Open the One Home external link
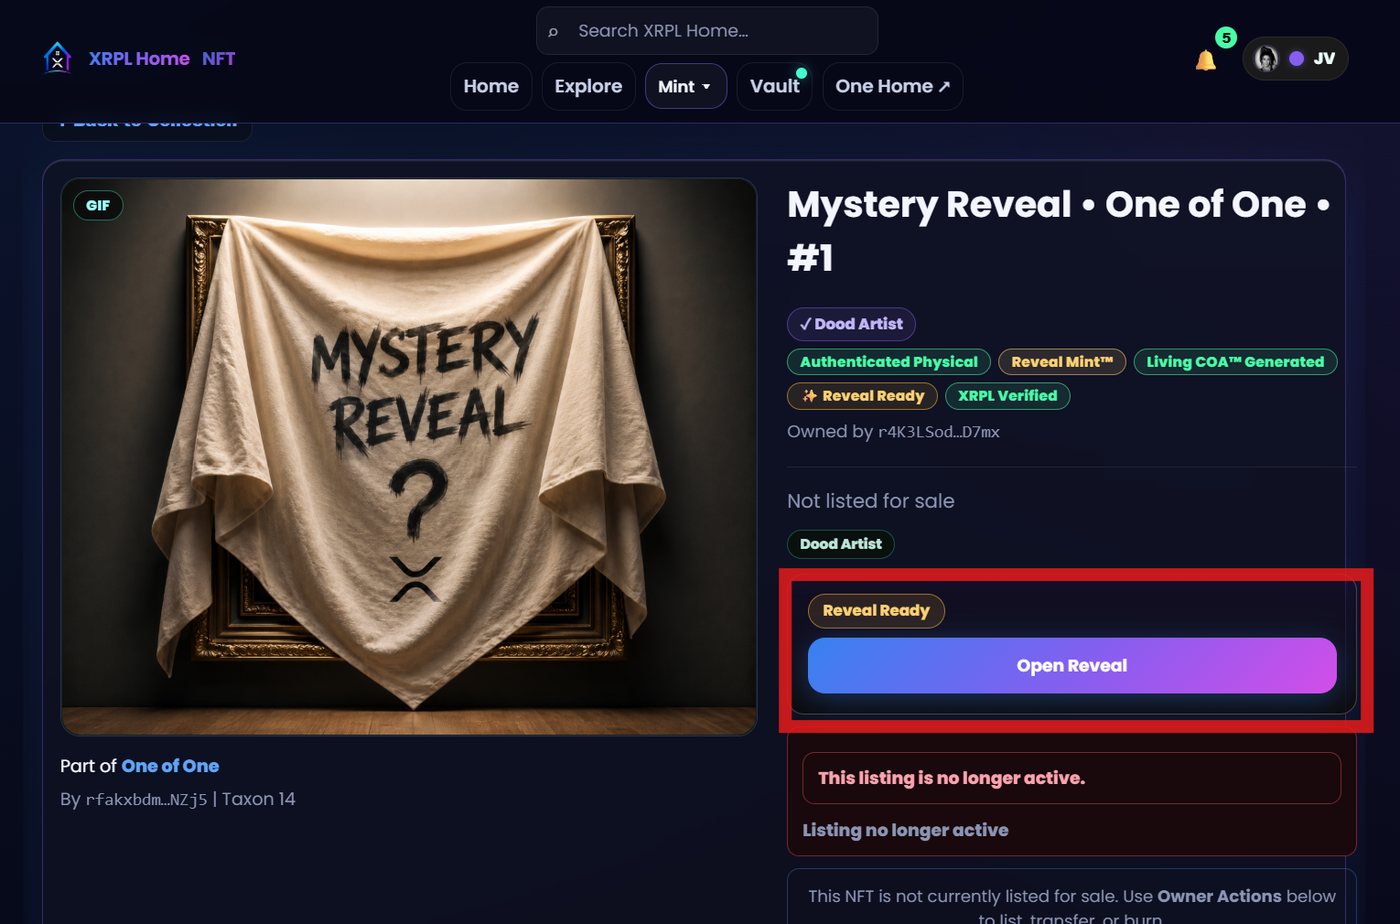Image resolution: width=1400 pixels, height=924 pixels. [x=892, y=86]
